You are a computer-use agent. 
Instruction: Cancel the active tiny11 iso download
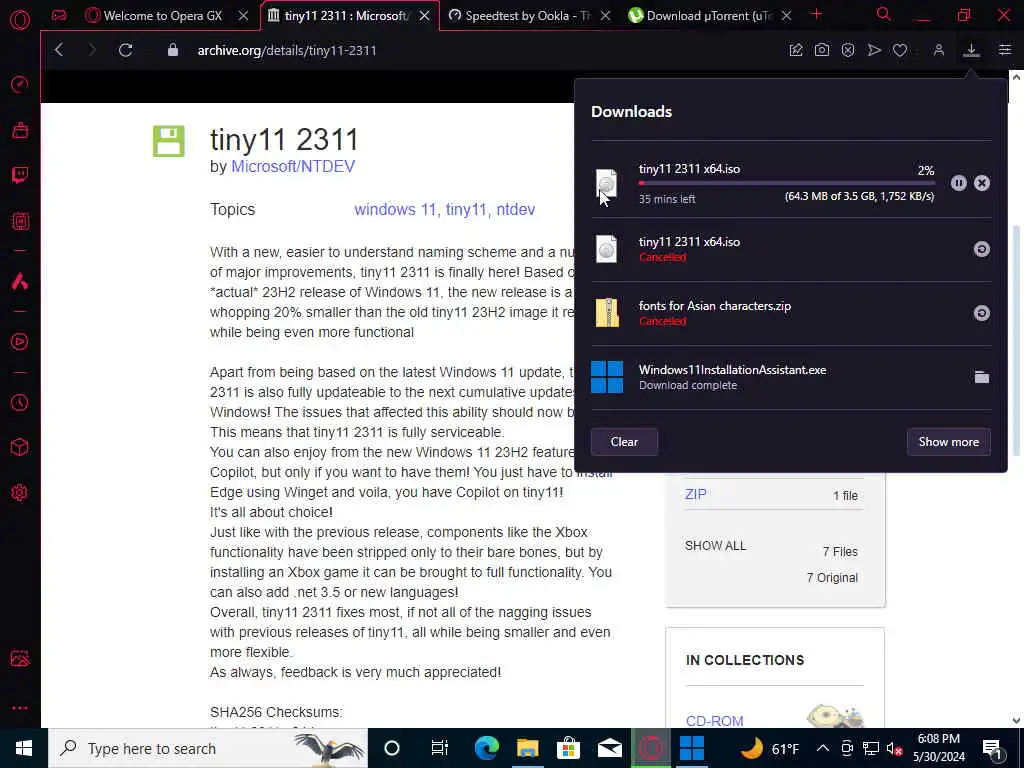tap(982, 183)
